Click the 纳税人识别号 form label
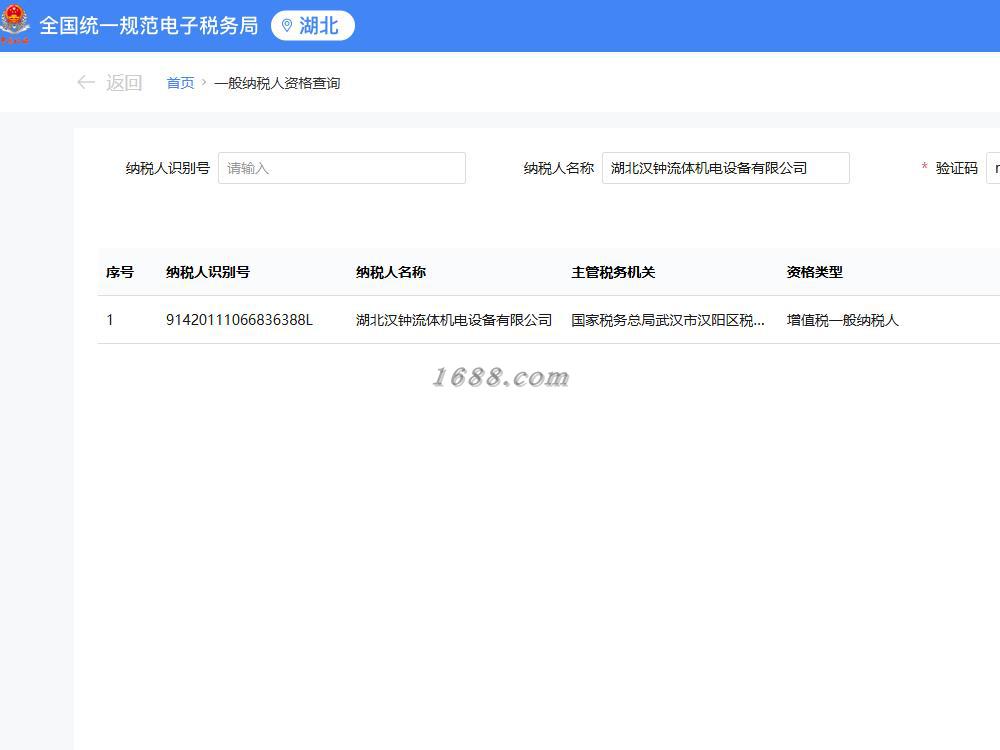This screenshot has width=1000, height=750. click(168, 168)
